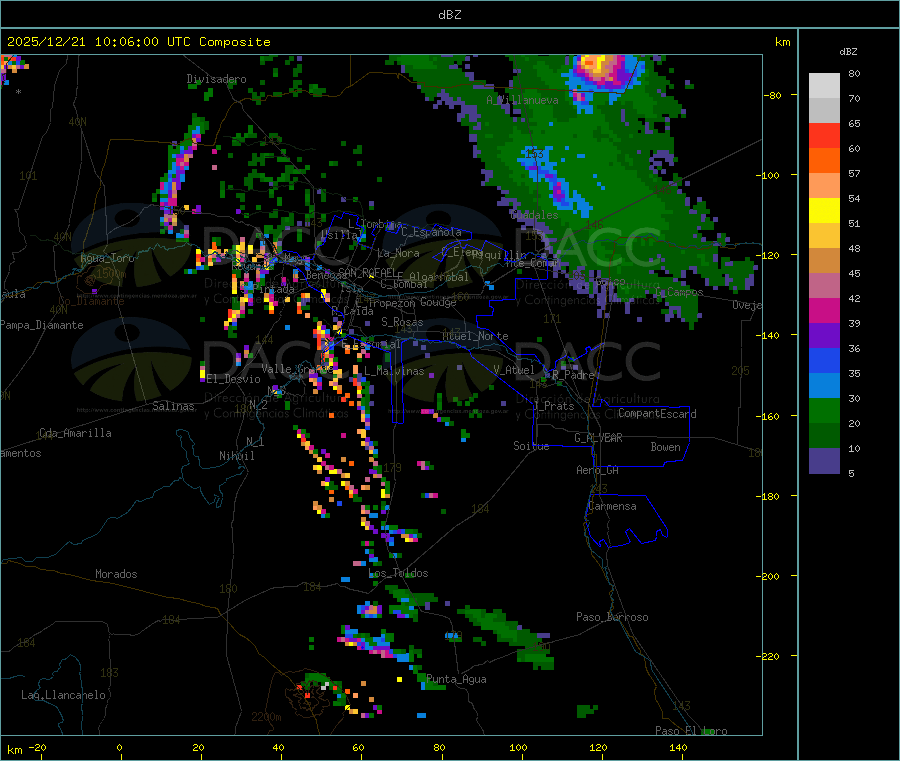This screenshot has width=900, height=761.
Task: Click the Paso_Barroso label
Action: tap(612, 618)
